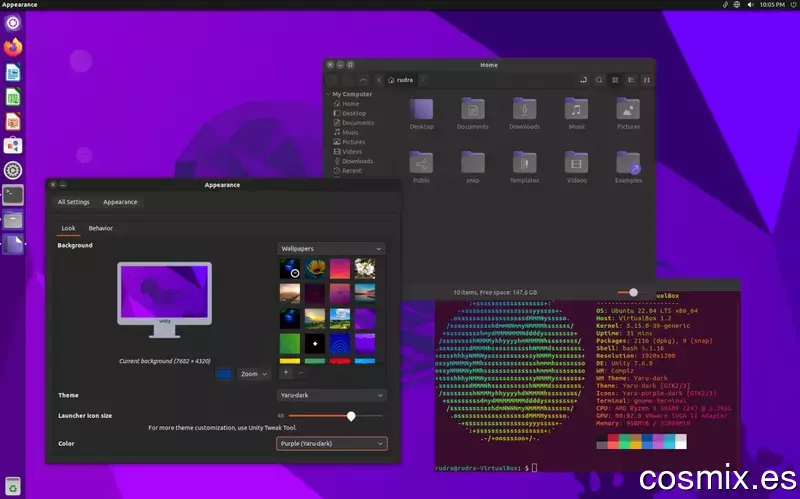Open Ubuntu Software from the launcher
This screenshot has width=800, height=499.
point(13,146)
